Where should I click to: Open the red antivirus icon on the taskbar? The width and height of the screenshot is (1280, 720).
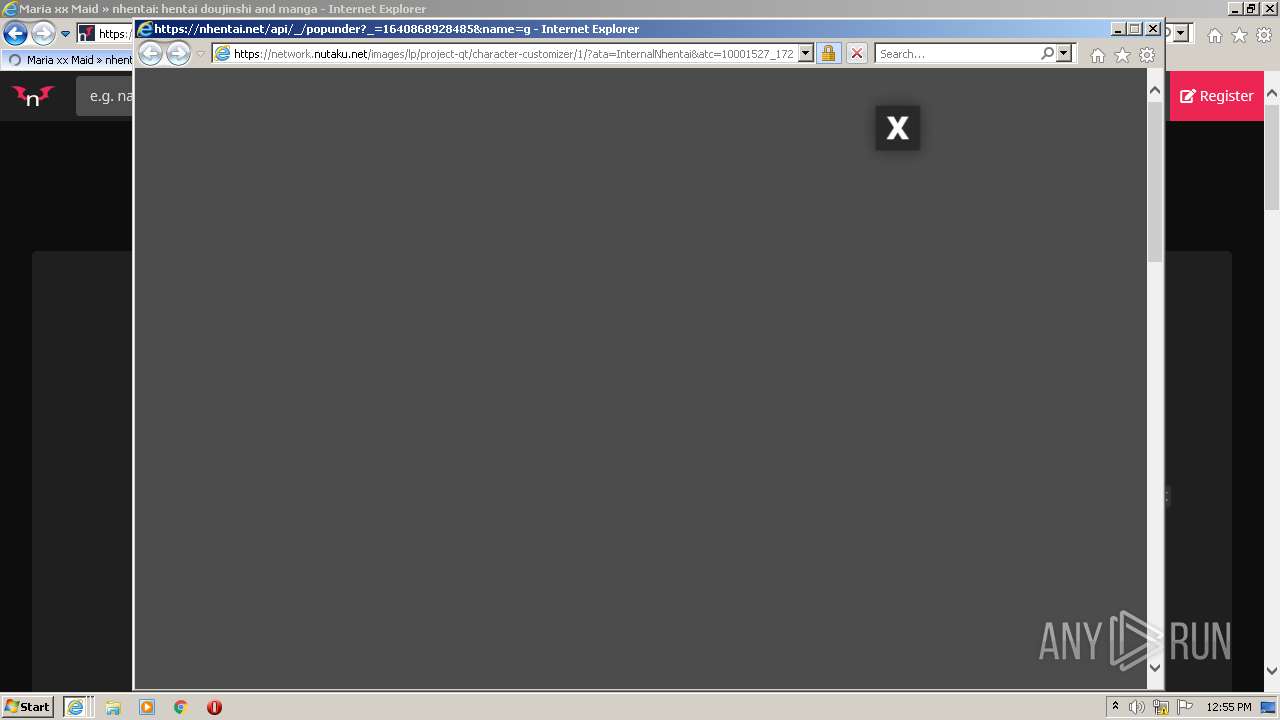[x=214, y=707]
